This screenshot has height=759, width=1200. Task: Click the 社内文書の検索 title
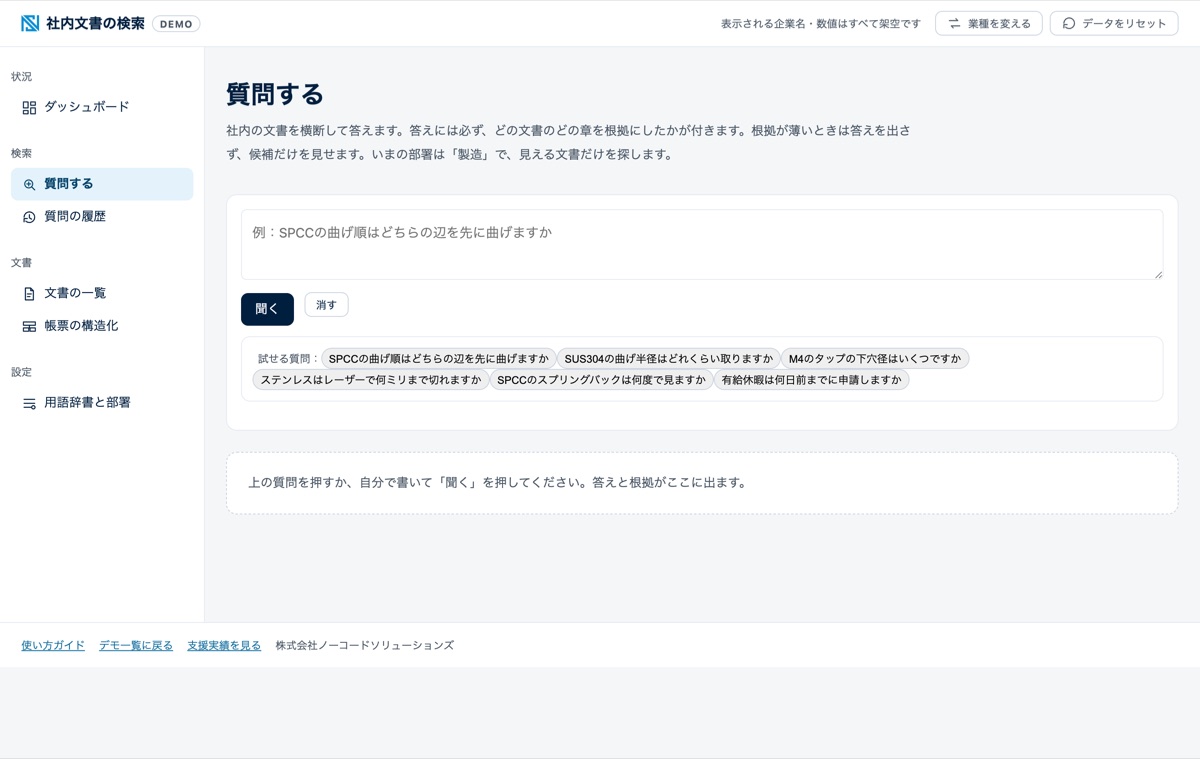tap(95, 23)
